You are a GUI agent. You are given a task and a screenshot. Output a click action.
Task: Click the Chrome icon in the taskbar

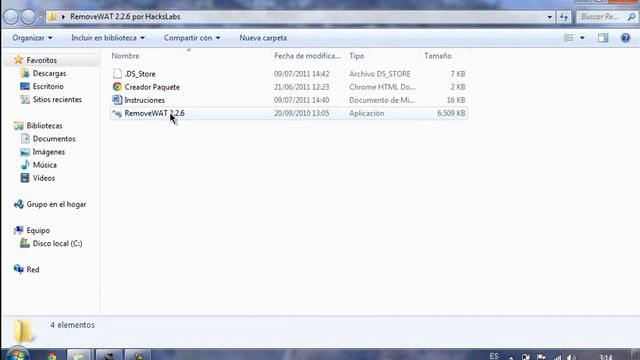click(x=52, y=356)
